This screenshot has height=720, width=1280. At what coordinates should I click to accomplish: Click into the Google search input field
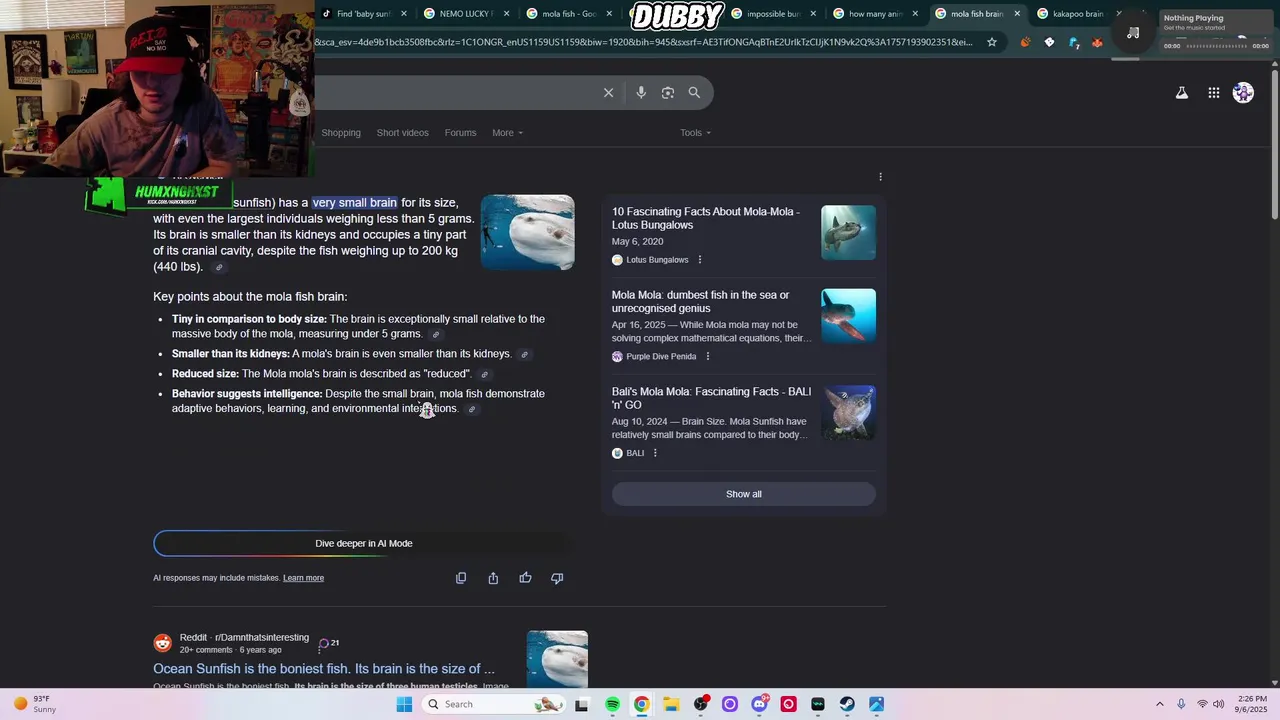pyautogui.click(x=455, y=93)
